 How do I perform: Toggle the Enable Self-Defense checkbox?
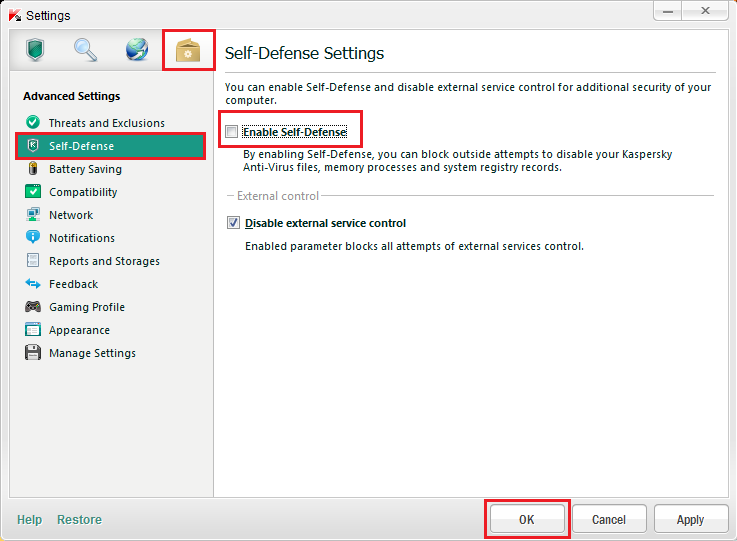coord(232,132)
